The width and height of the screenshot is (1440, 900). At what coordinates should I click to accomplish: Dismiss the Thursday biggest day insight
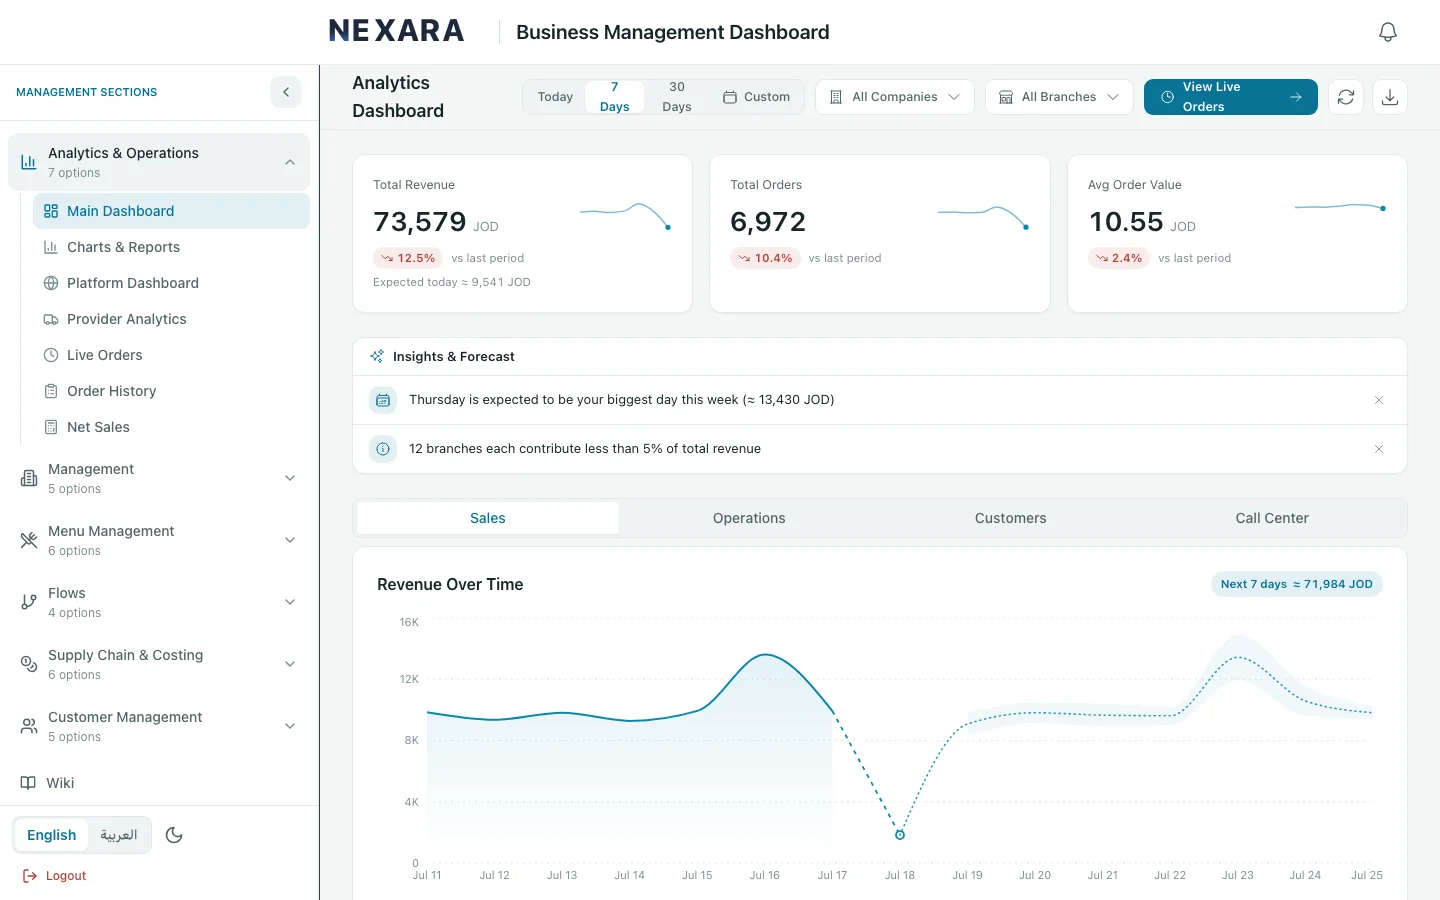click(x=1379, y=400)
